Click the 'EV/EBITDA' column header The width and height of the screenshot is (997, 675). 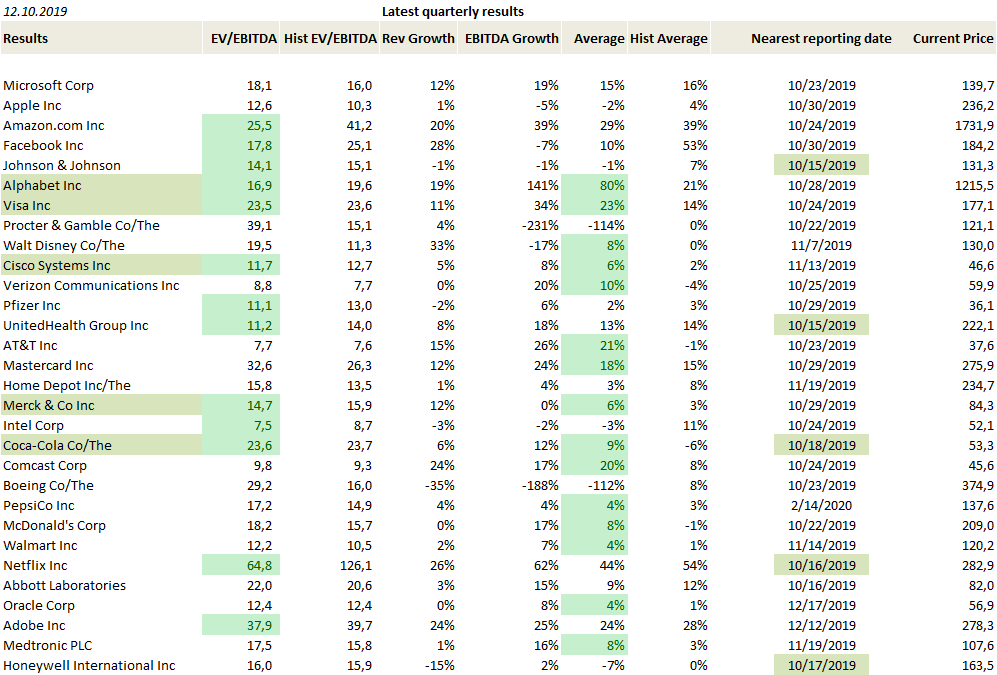(241, 38)
